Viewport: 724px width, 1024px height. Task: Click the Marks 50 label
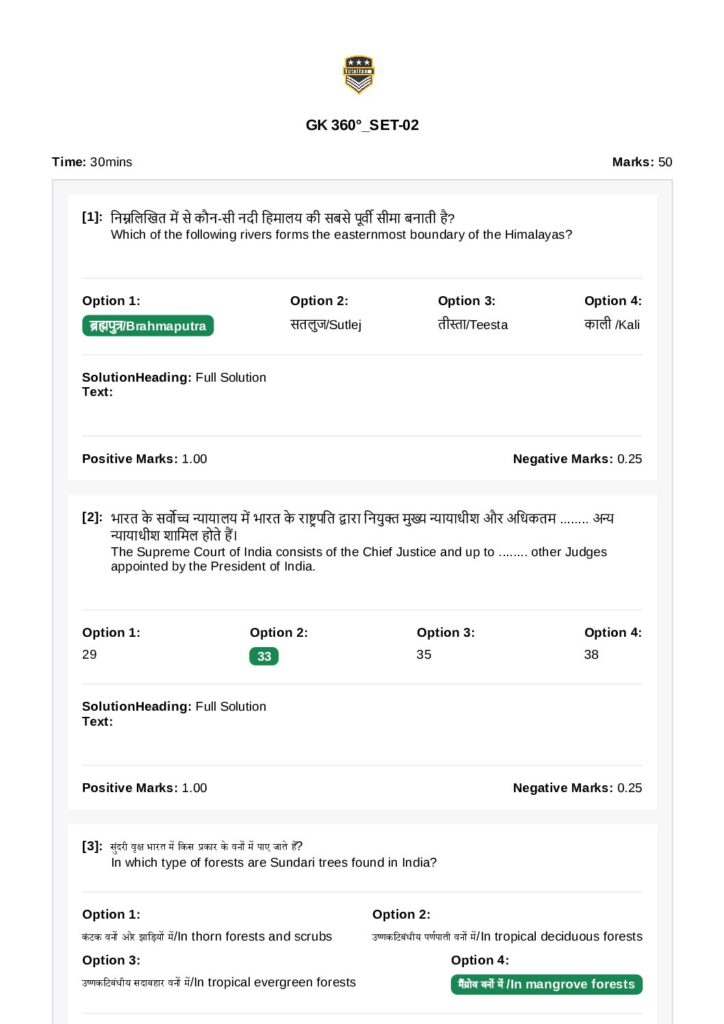click(x=642, y=162)
